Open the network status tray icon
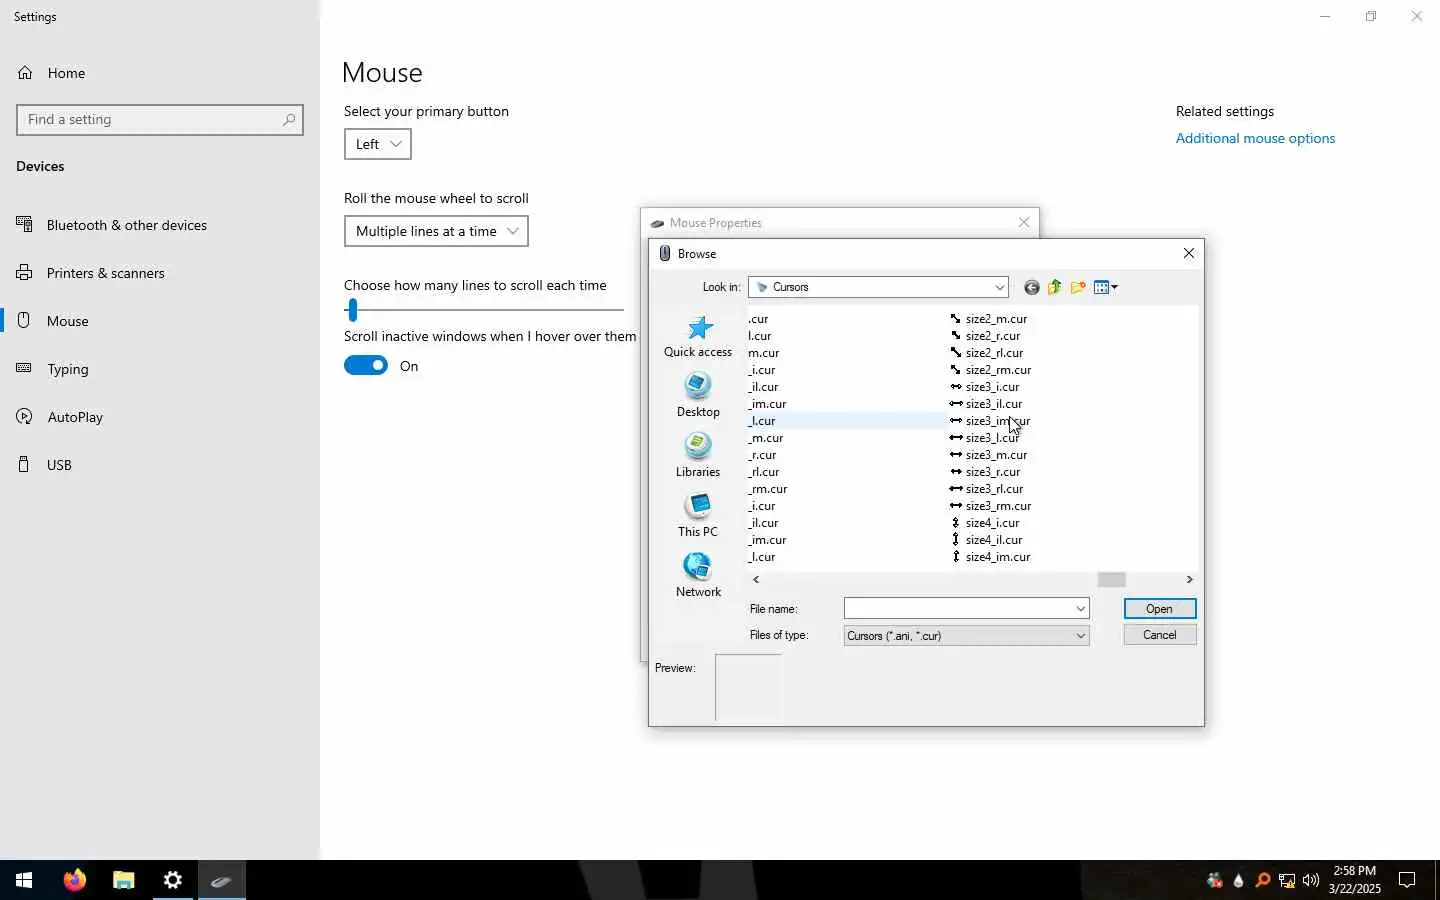Viewport: 1440px width, 900px height. [1287, 881]
